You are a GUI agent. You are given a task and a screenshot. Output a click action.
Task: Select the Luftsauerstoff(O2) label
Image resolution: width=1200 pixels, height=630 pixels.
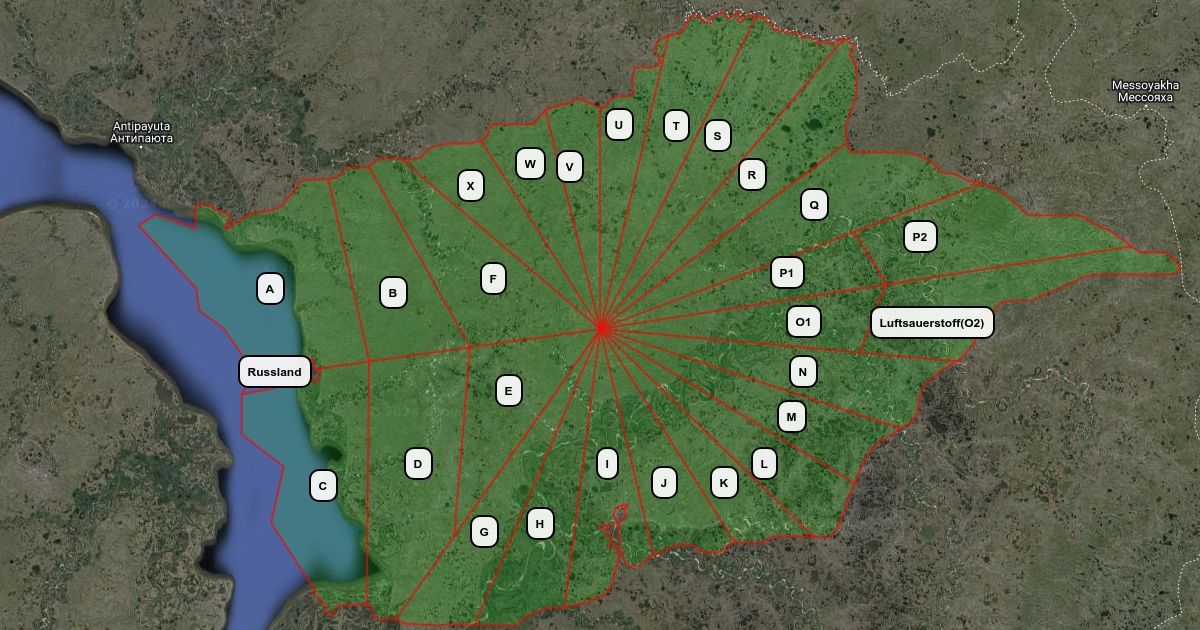coord(932,322)
